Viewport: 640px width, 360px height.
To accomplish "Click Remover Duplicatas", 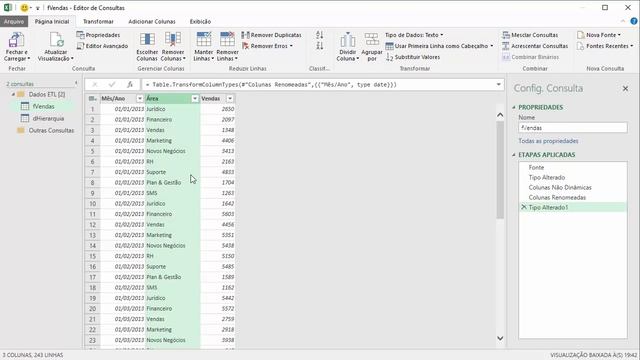I will coord(271,35).
